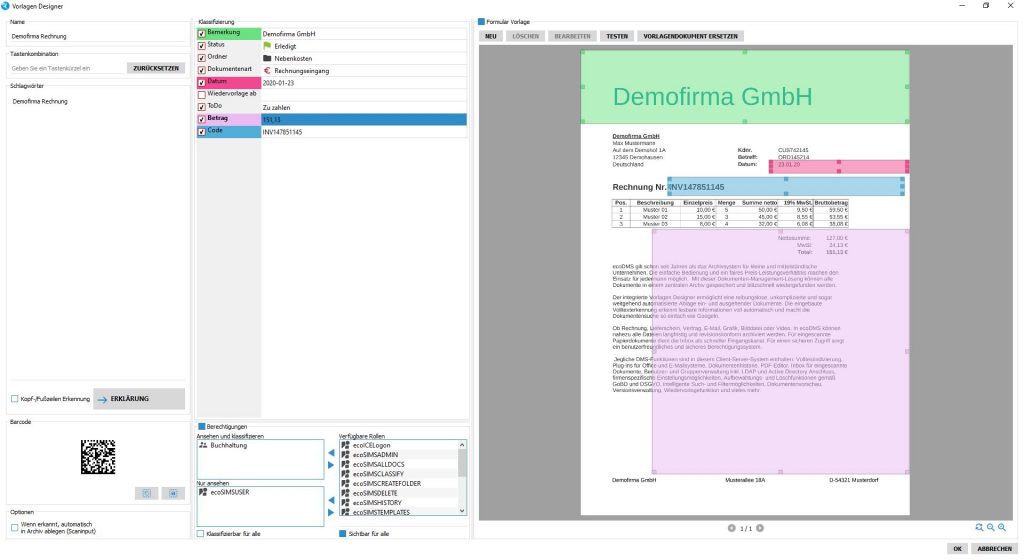Click the ABBRECHEN button
Screen dimensions: 1024x560
coord(993,548)
